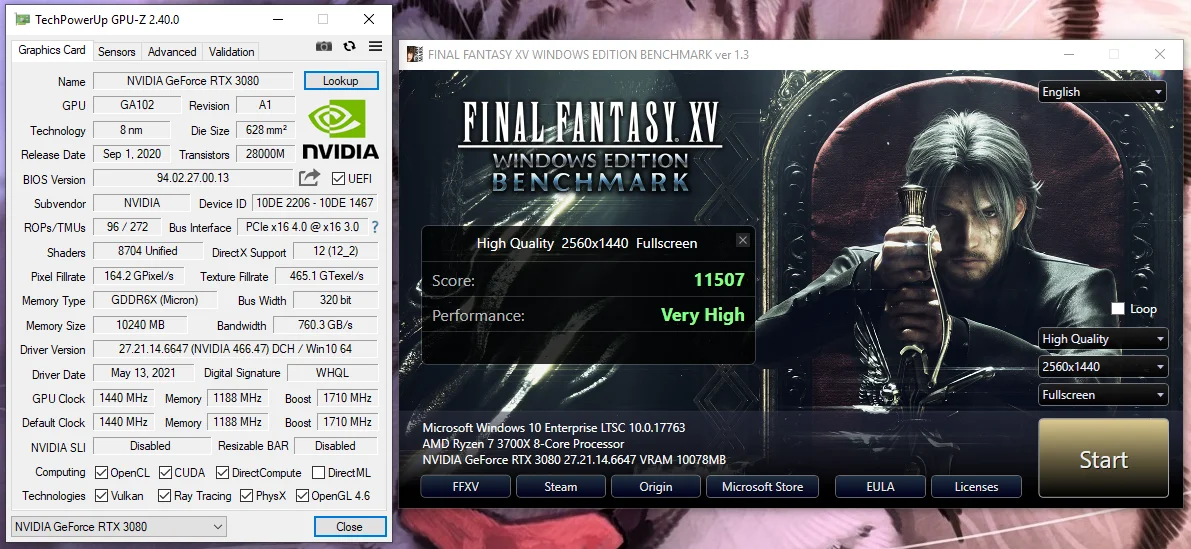Open the EULA button
Screen dimensions: 1191x549
coord(880,487)
